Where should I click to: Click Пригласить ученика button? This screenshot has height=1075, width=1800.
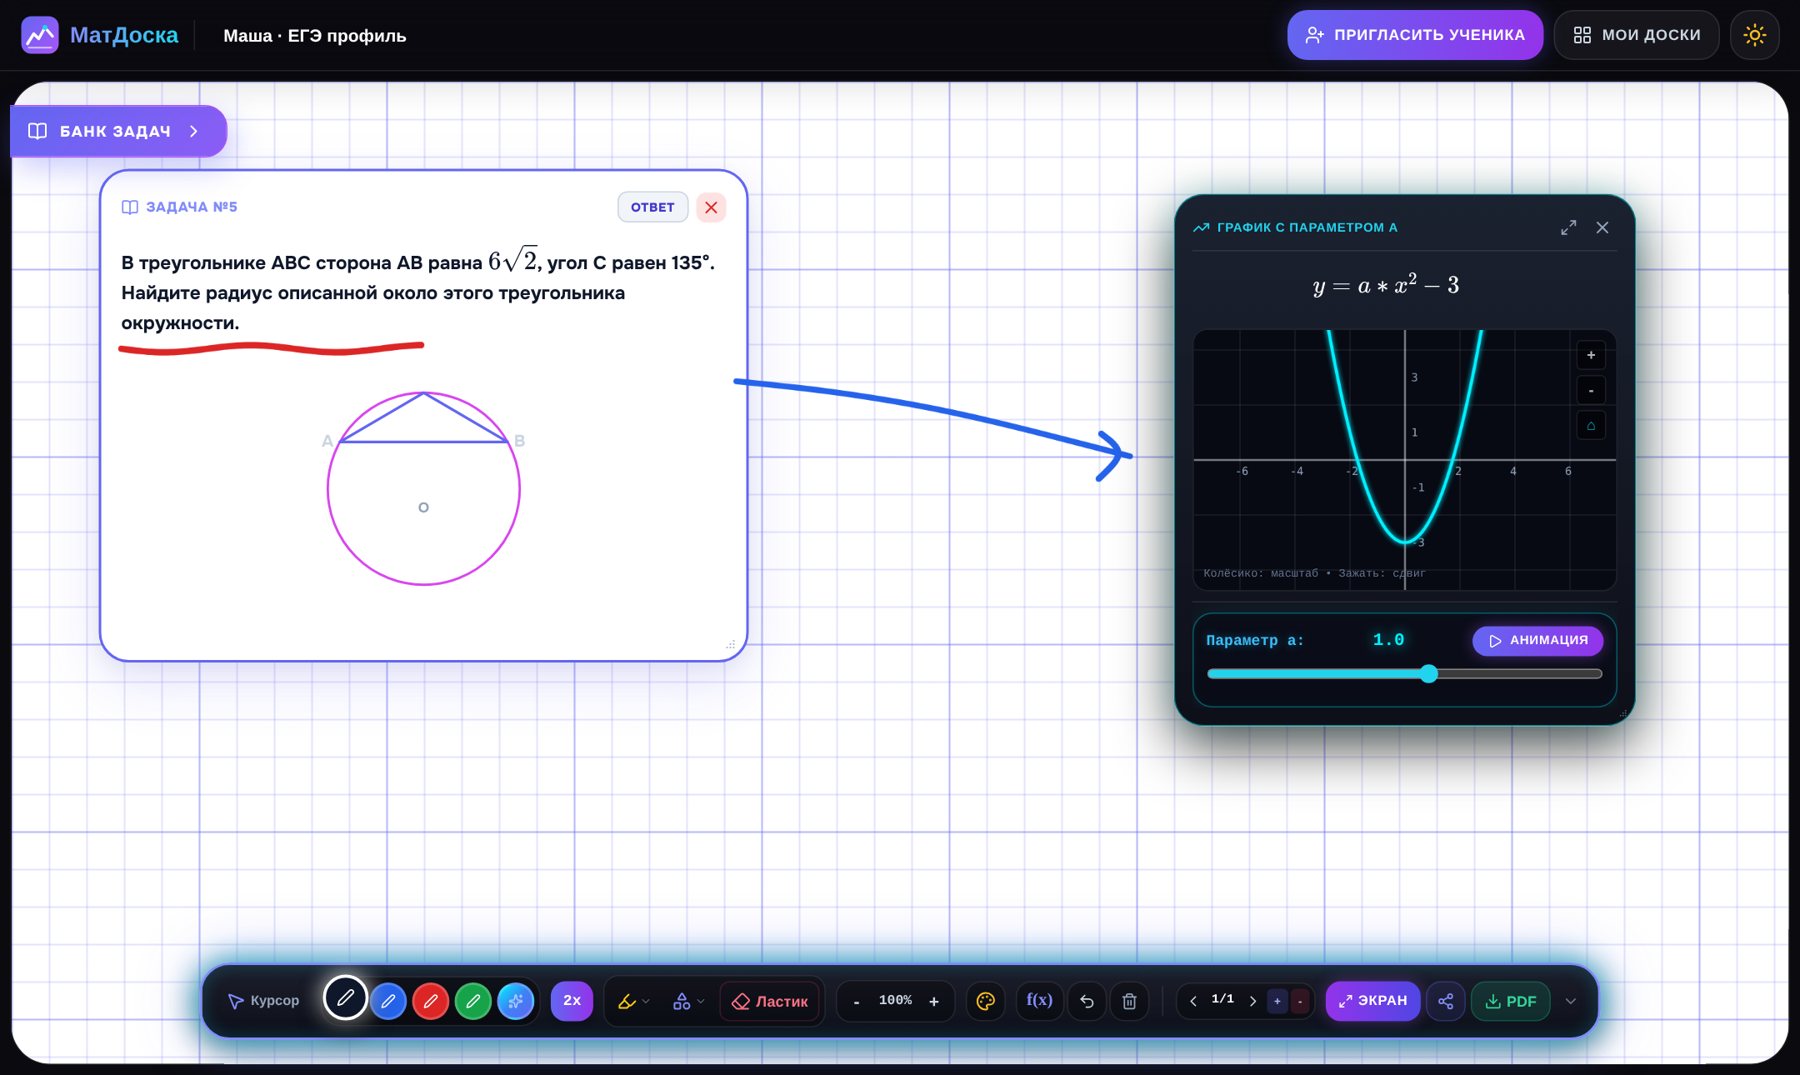[x=1415, y=35]
